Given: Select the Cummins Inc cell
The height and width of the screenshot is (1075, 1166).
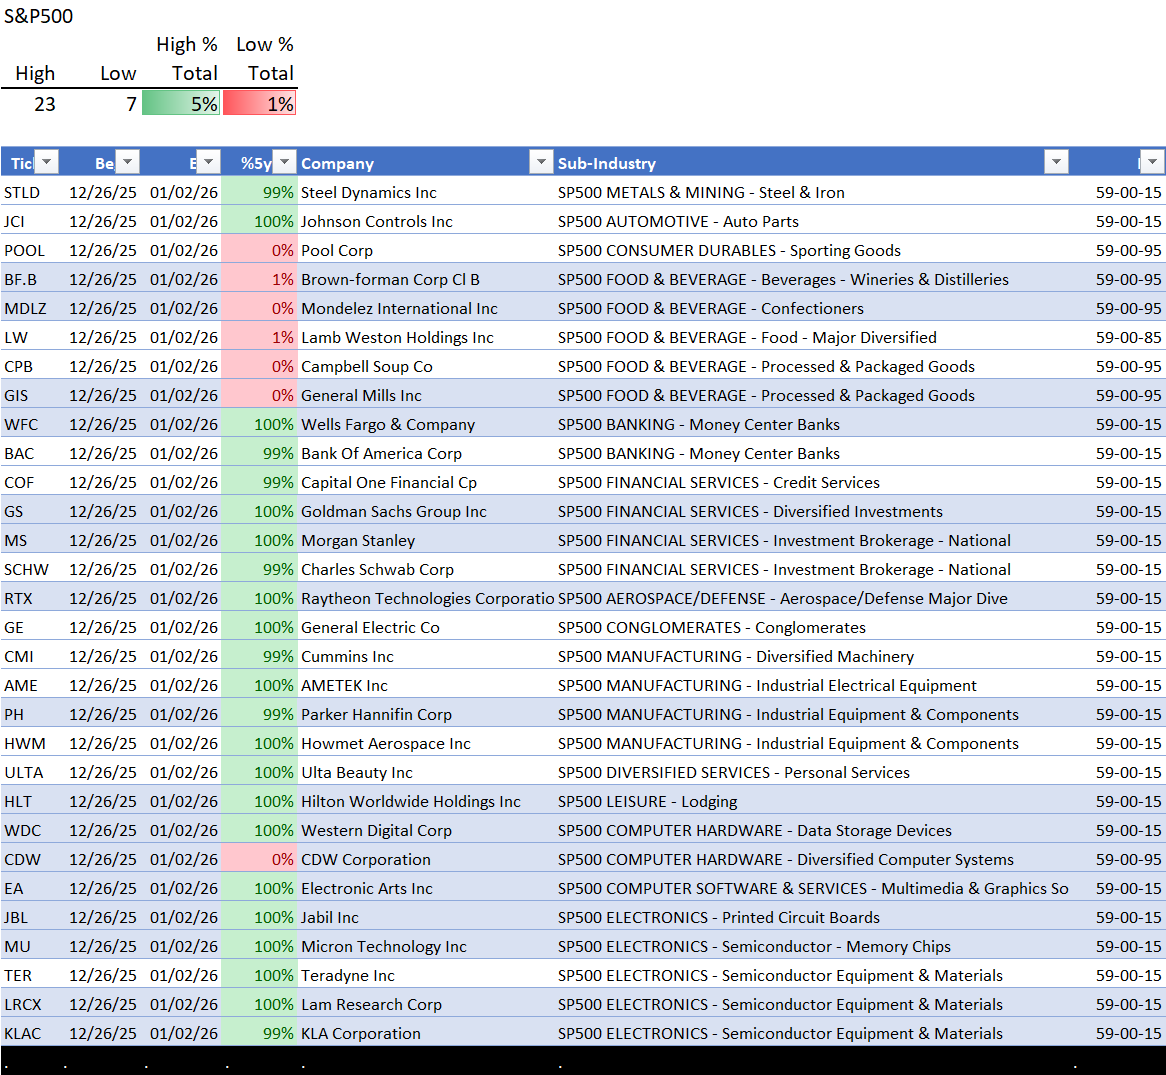Looking at the screenshot, I should (426, 656).
